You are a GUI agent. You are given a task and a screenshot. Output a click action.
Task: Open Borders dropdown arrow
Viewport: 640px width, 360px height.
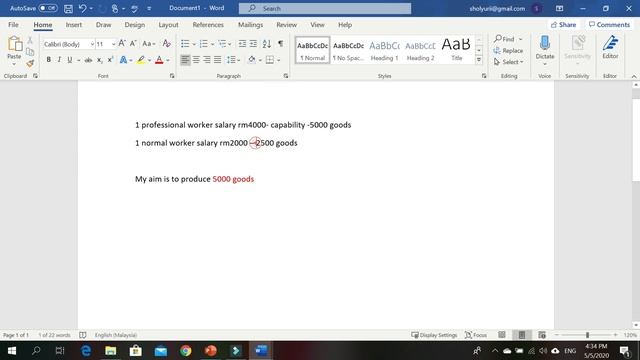(279, 60)
